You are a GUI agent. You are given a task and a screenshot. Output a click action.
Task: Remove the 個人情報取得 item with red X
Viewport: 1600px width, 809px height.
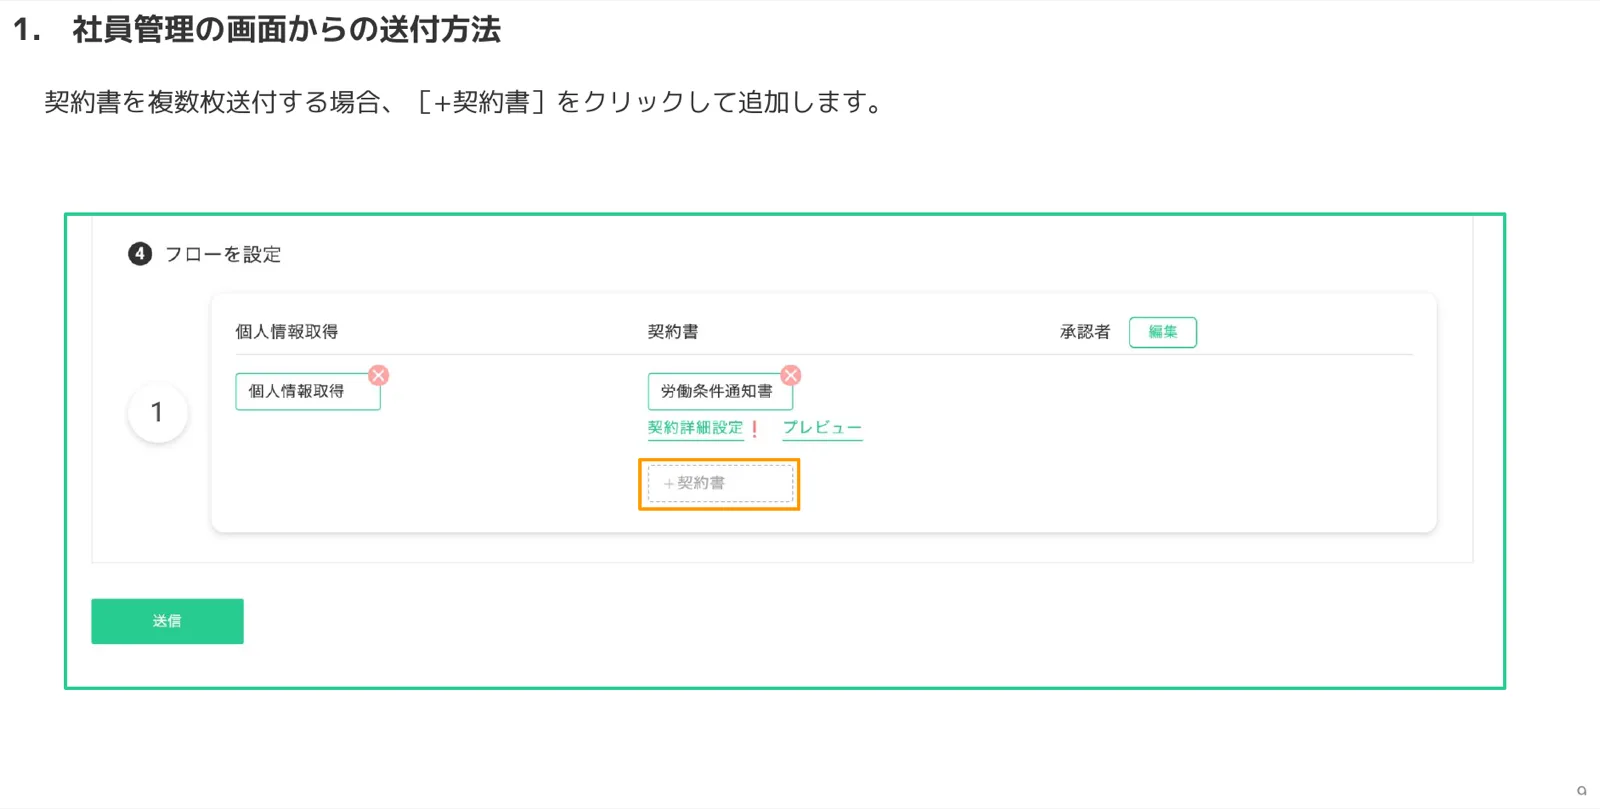pos(379,375)
